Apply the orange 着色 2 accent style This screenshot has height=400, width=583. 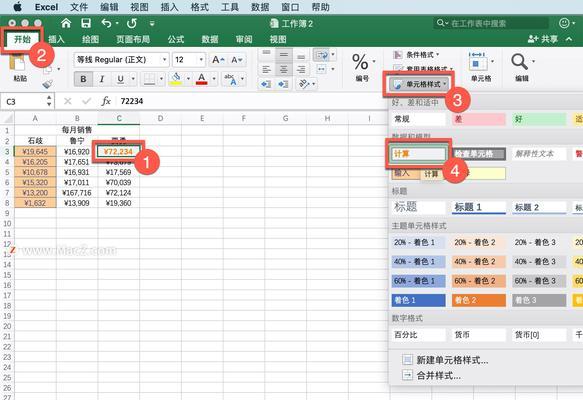click(479, 300)
